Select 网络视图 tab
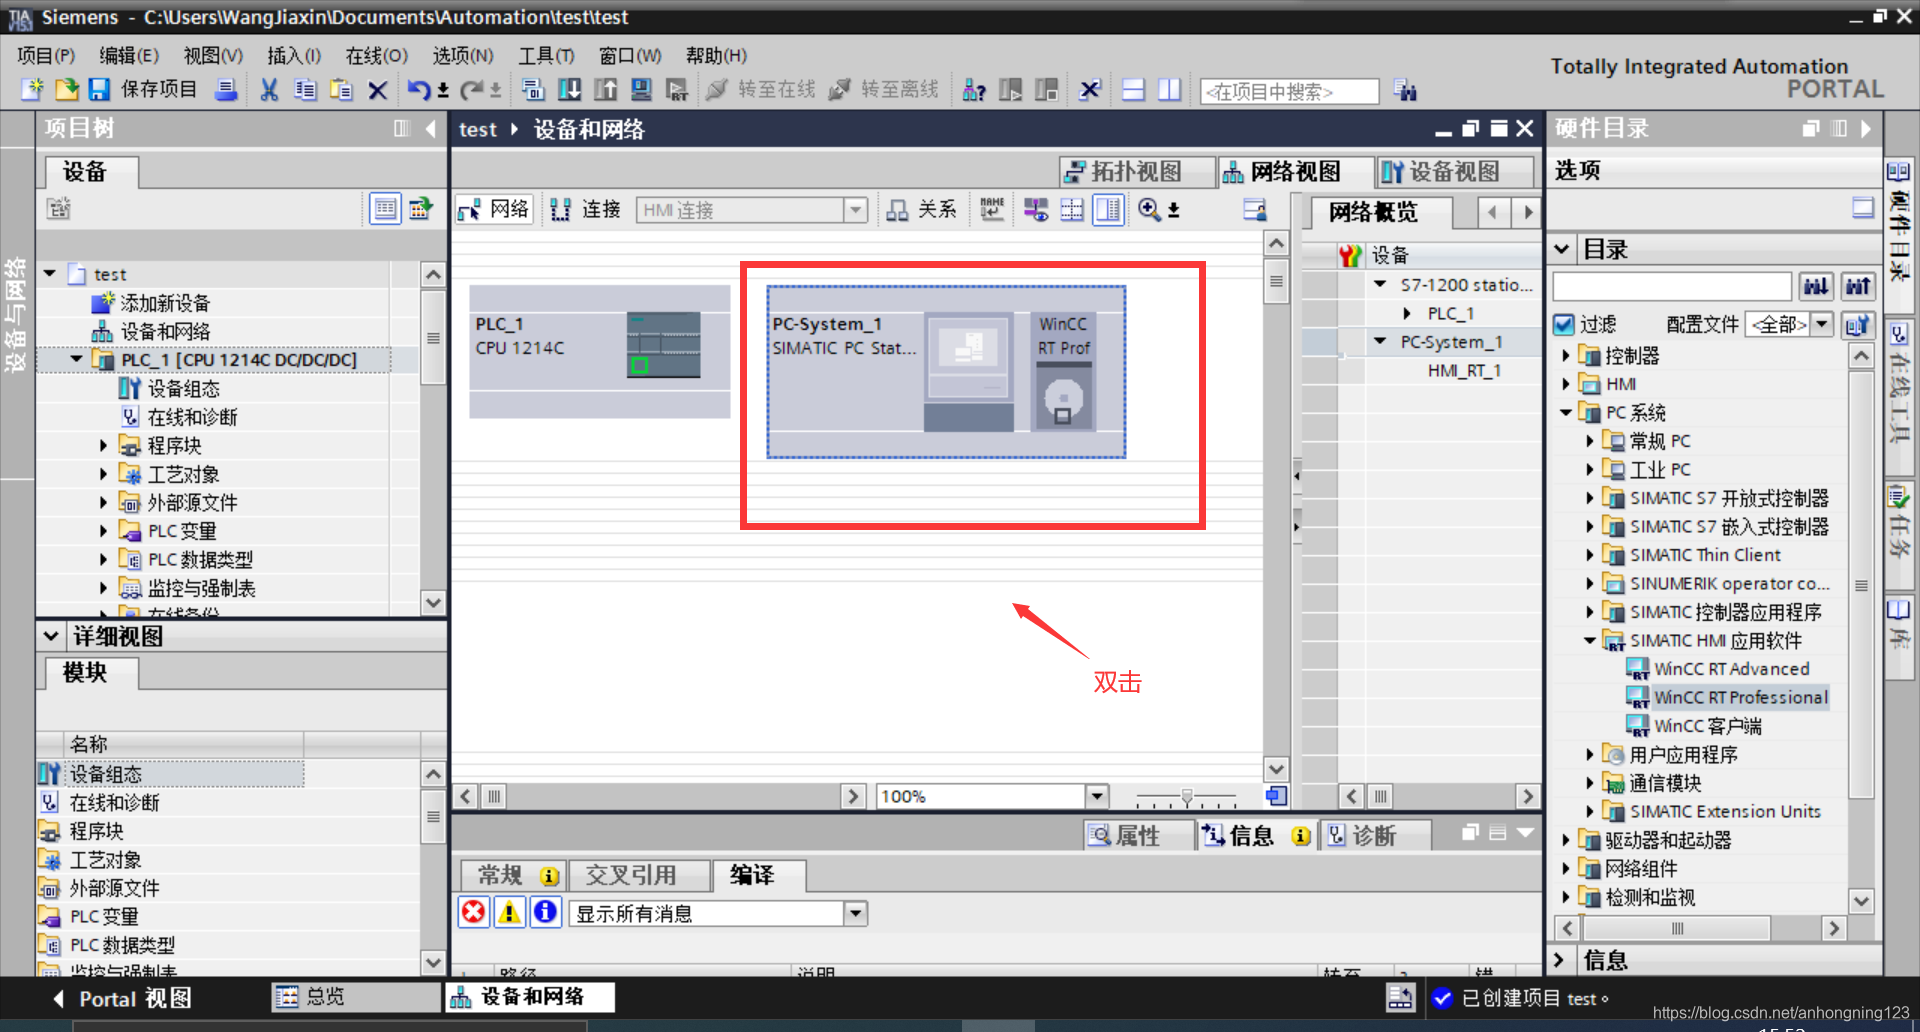The image size is (1920, 1032). click(1296, 172)
